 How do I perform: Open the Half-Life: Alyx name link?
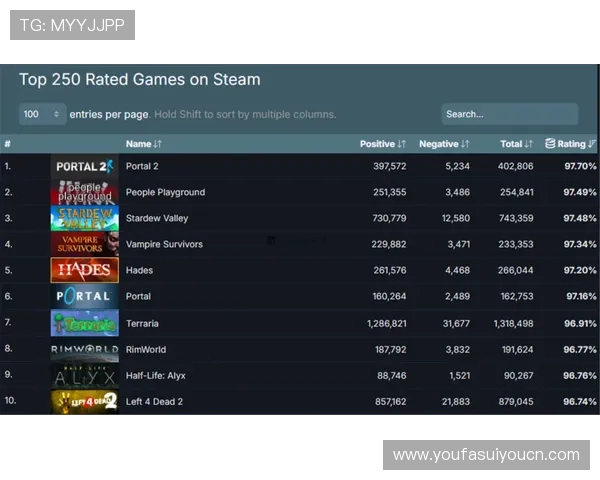click(156, 376)
